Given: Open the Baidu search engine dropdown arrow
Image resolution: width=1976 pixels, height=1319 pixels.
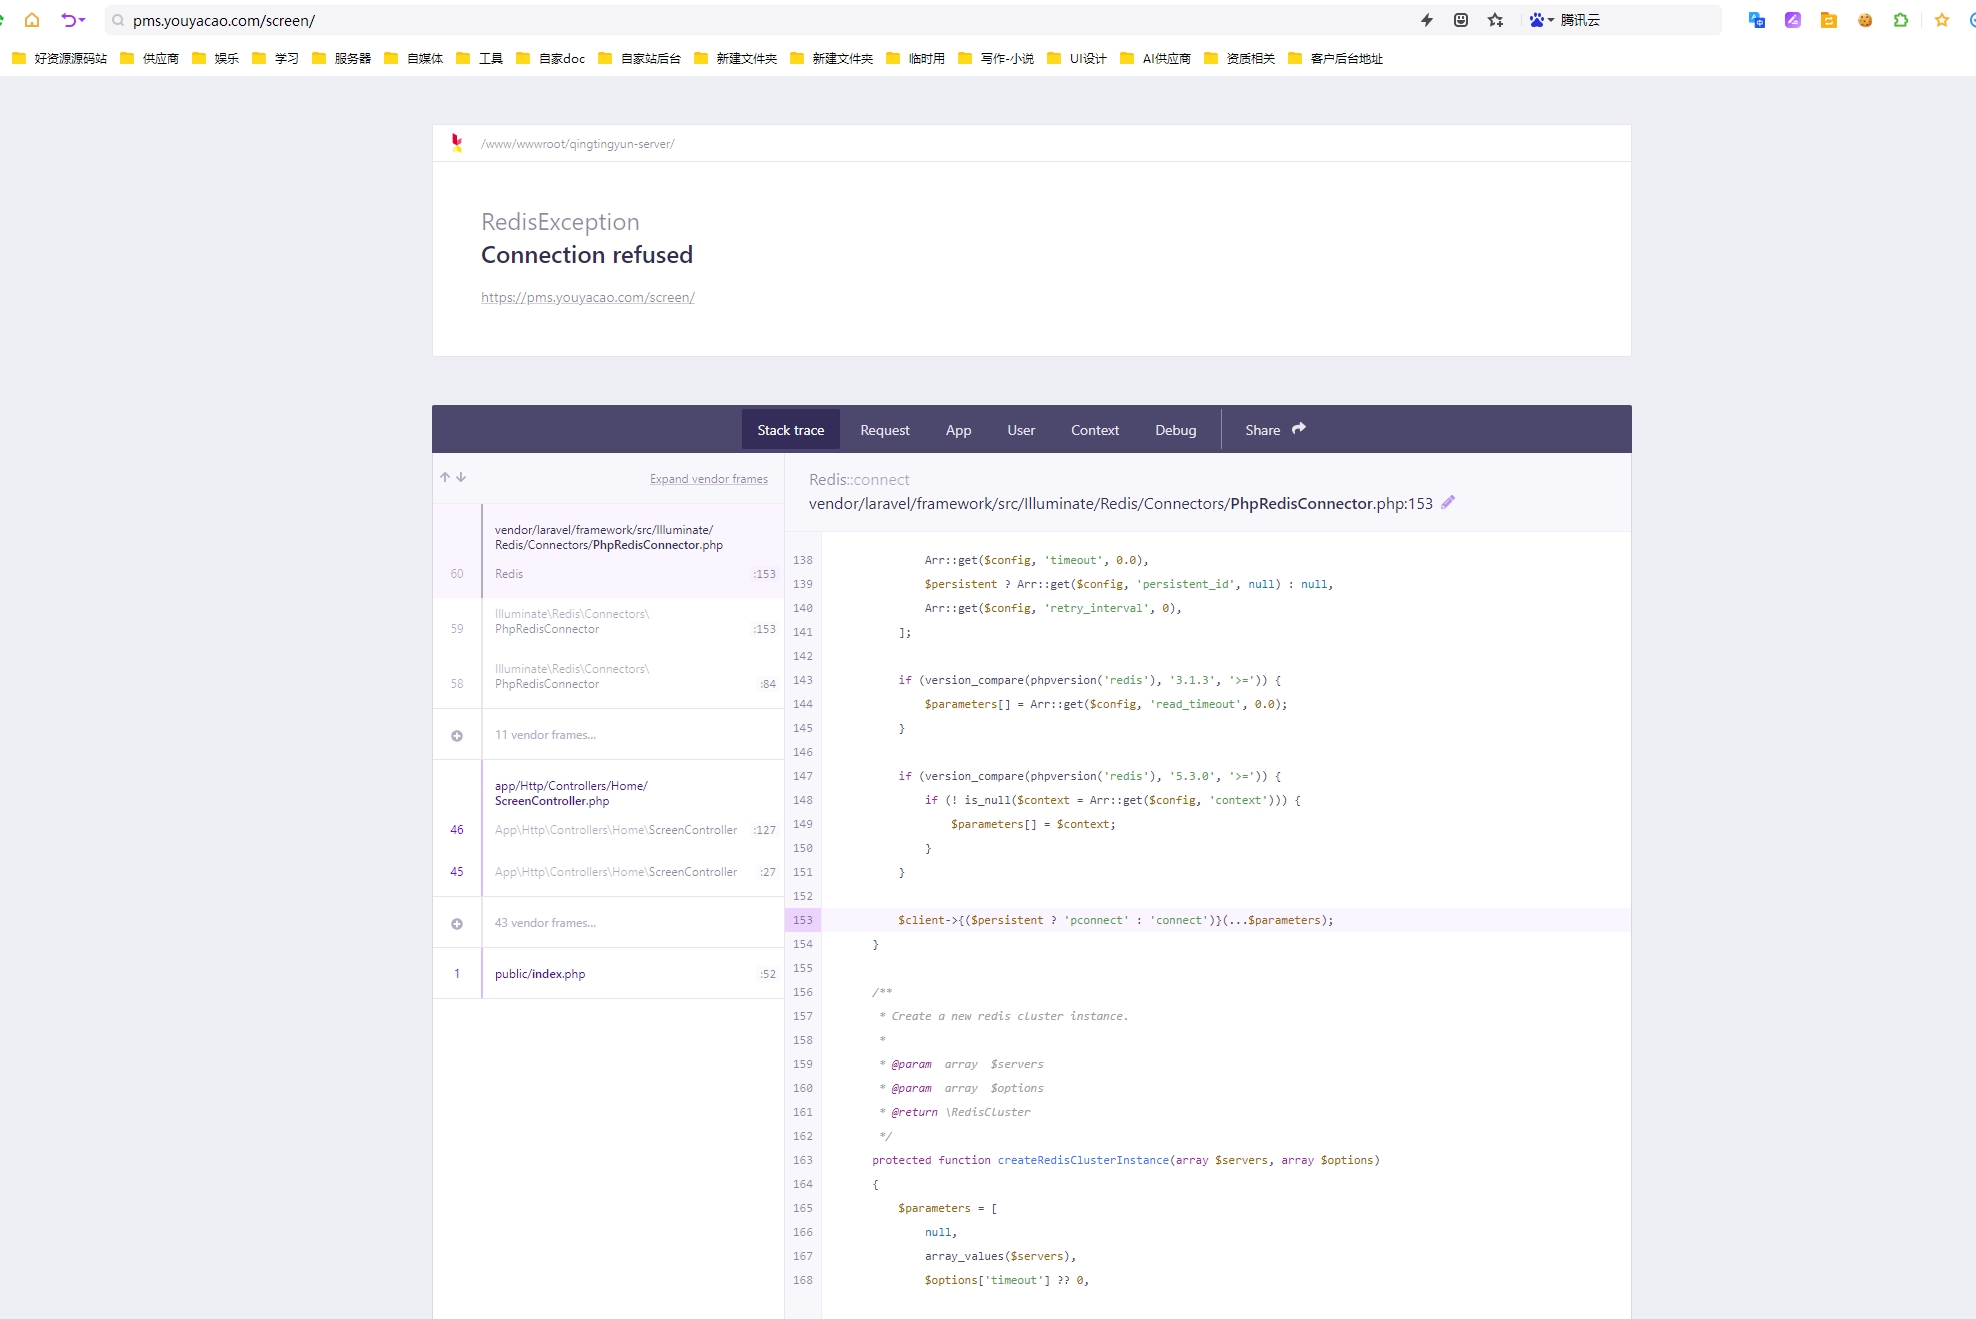Looking at the screenshot, I should click(1551, 19).
